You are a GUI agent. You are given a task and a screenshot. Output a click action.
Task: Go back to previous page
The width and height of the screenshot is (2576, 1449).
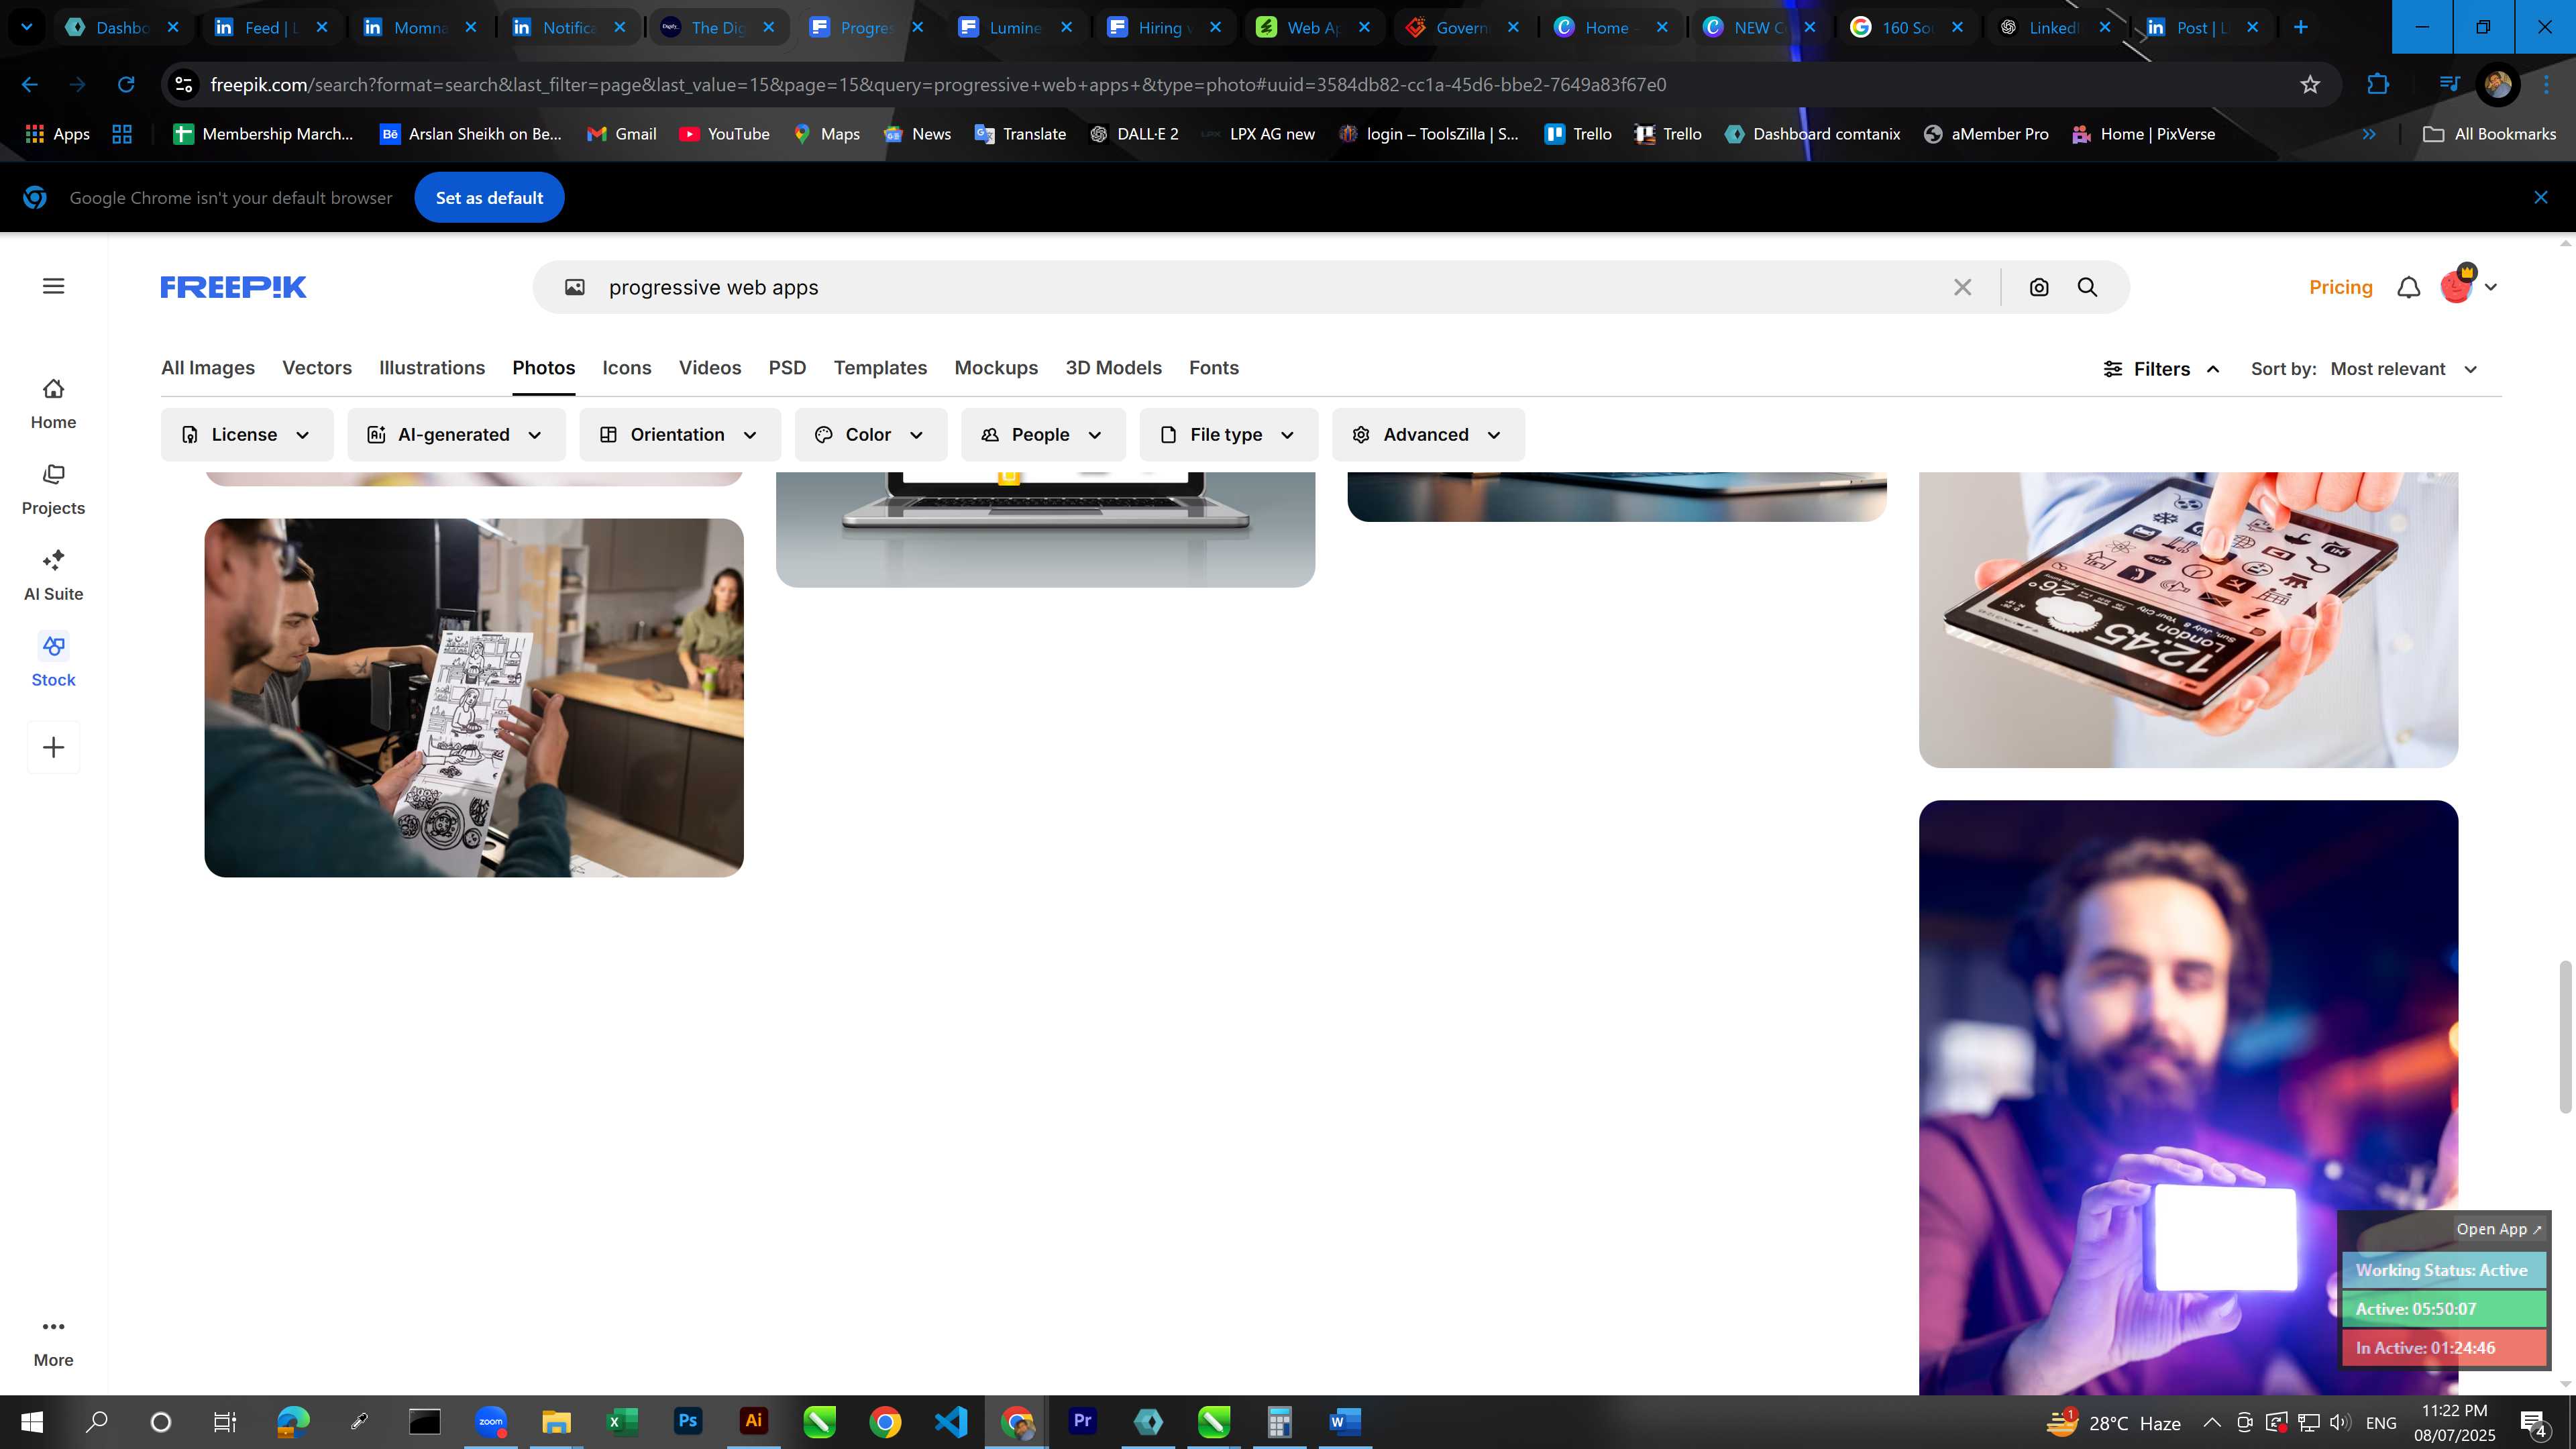30,84
